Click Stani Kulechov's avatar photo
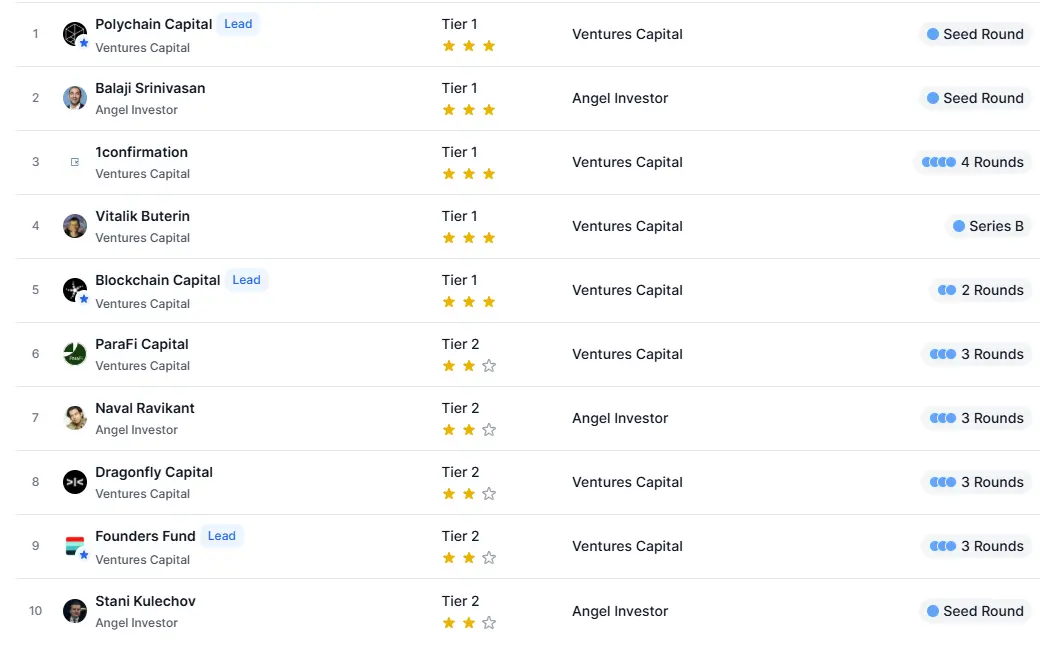 click(75, 611)
